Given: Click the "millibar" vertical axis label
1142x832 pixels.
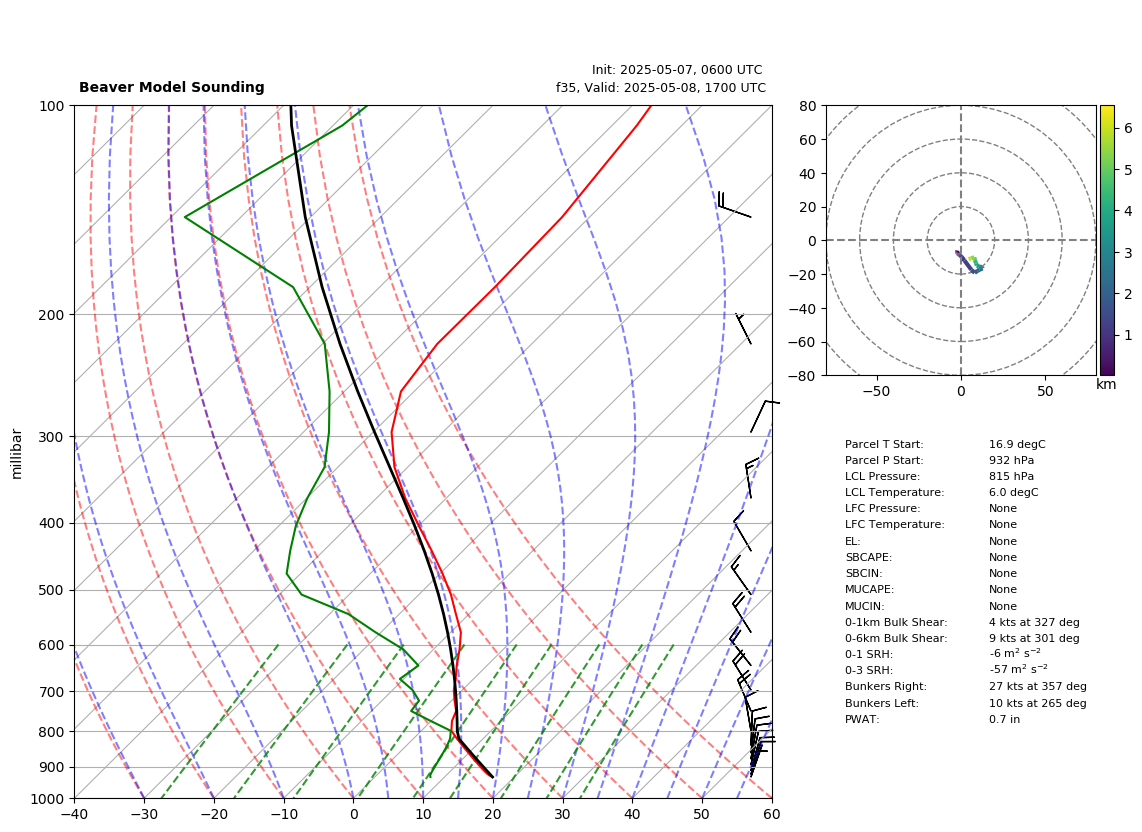Looking at the screenshot, I should pos(17,454).
